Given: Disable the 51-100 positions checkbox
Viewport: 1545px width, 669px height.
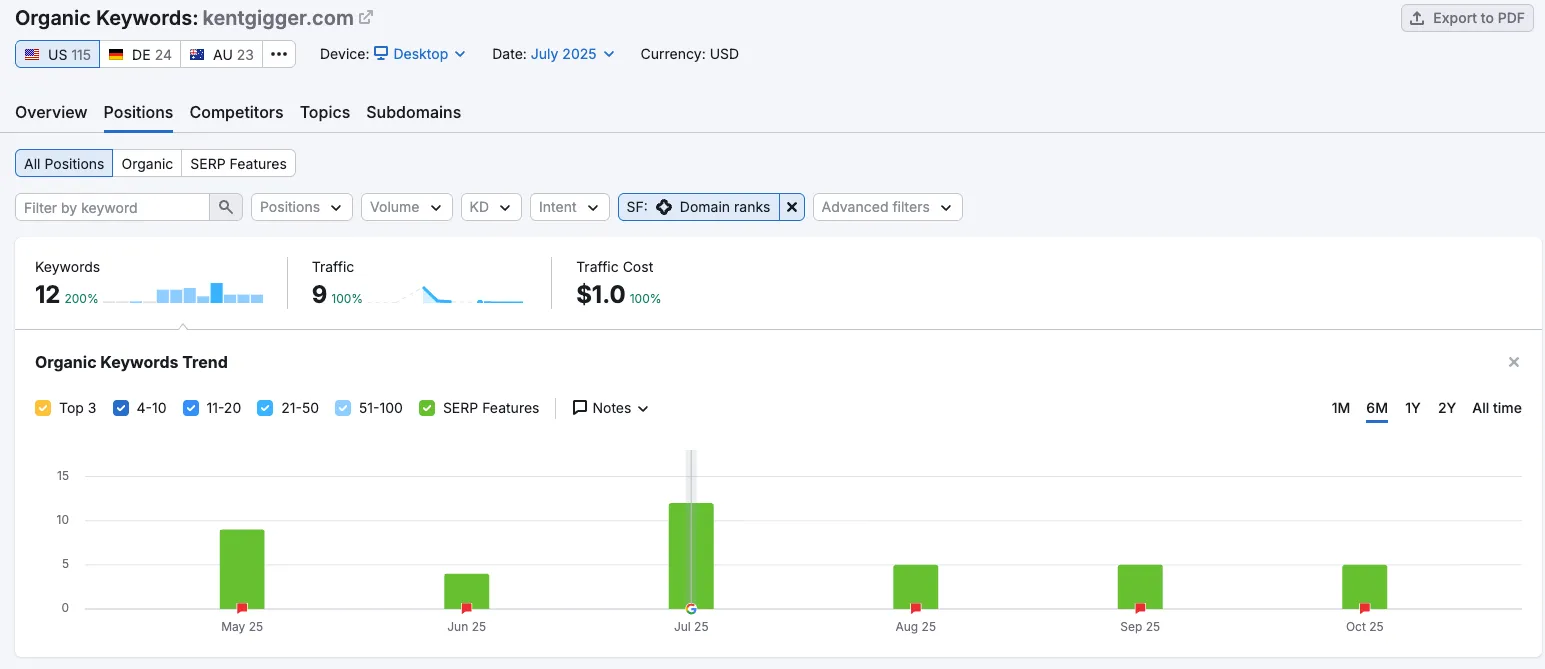Looking at the screenshot, I should click(343, 408).
